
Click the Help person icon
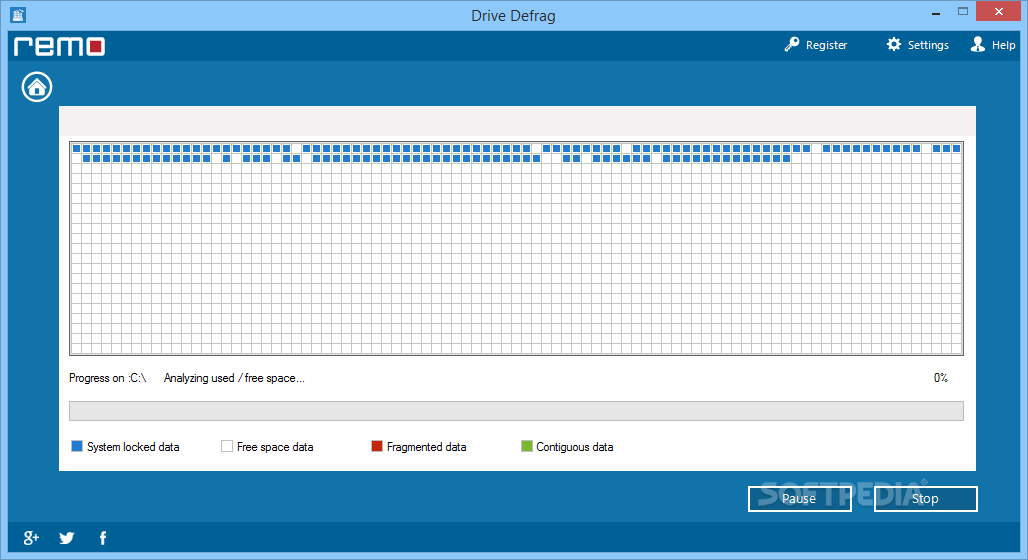coord(978,44)
